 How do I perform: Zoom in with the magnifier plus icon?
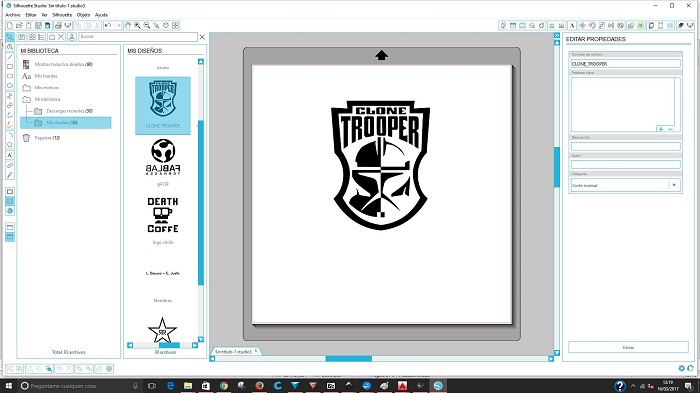(x=137, y=25)
